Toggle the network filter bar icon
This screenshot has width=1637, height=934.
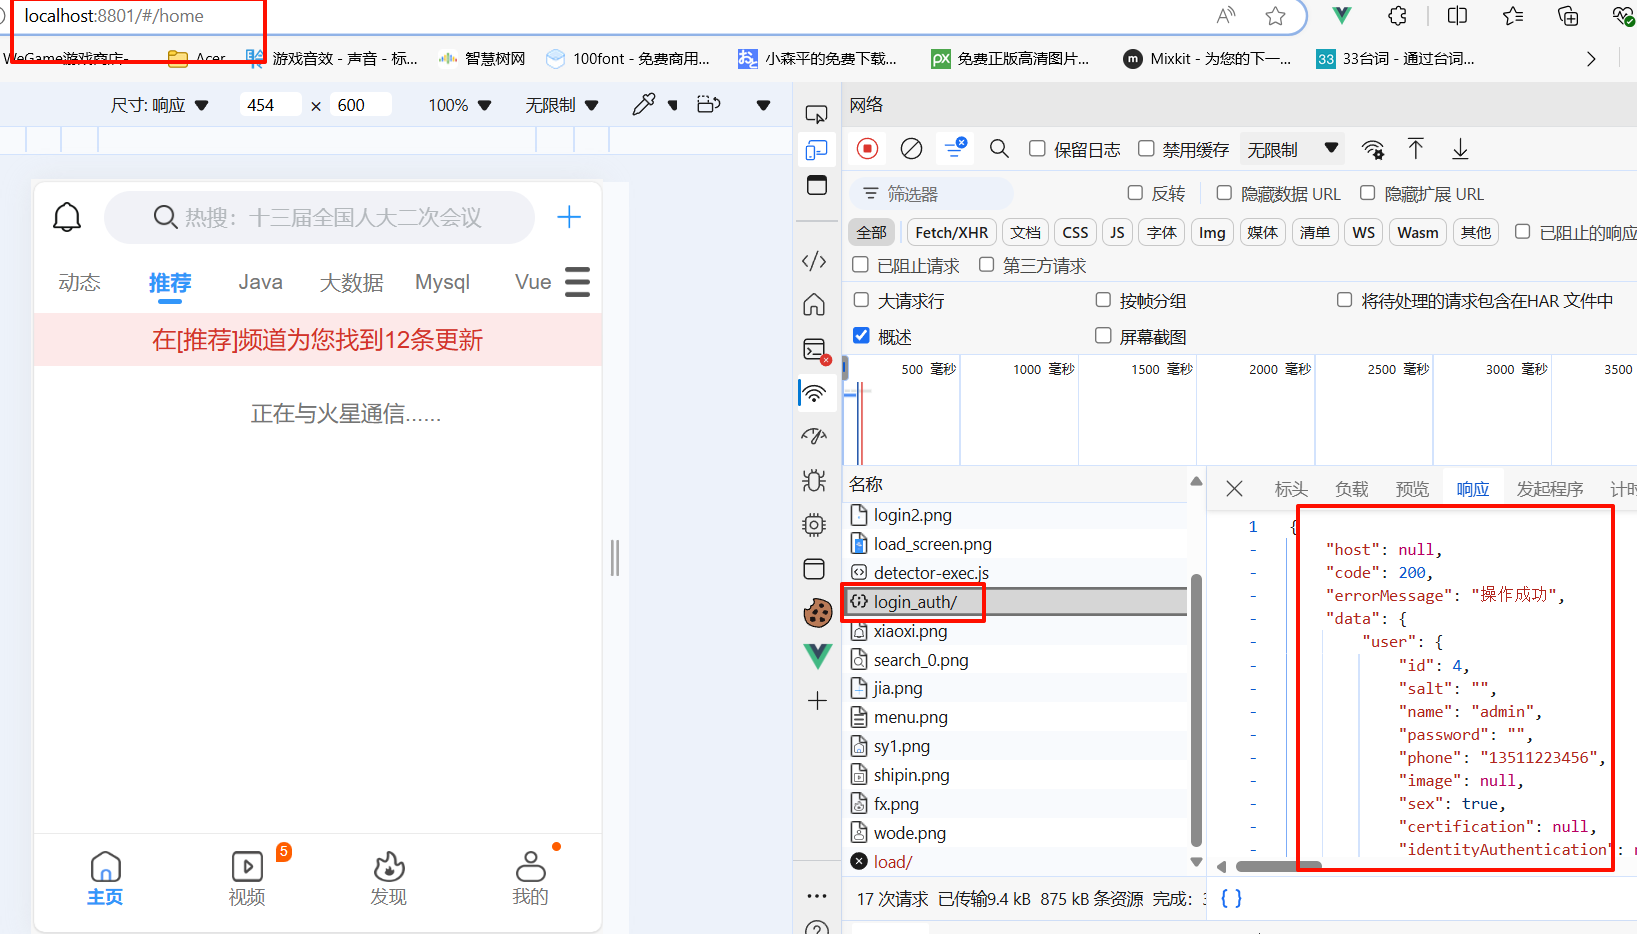tap(955, 148)
